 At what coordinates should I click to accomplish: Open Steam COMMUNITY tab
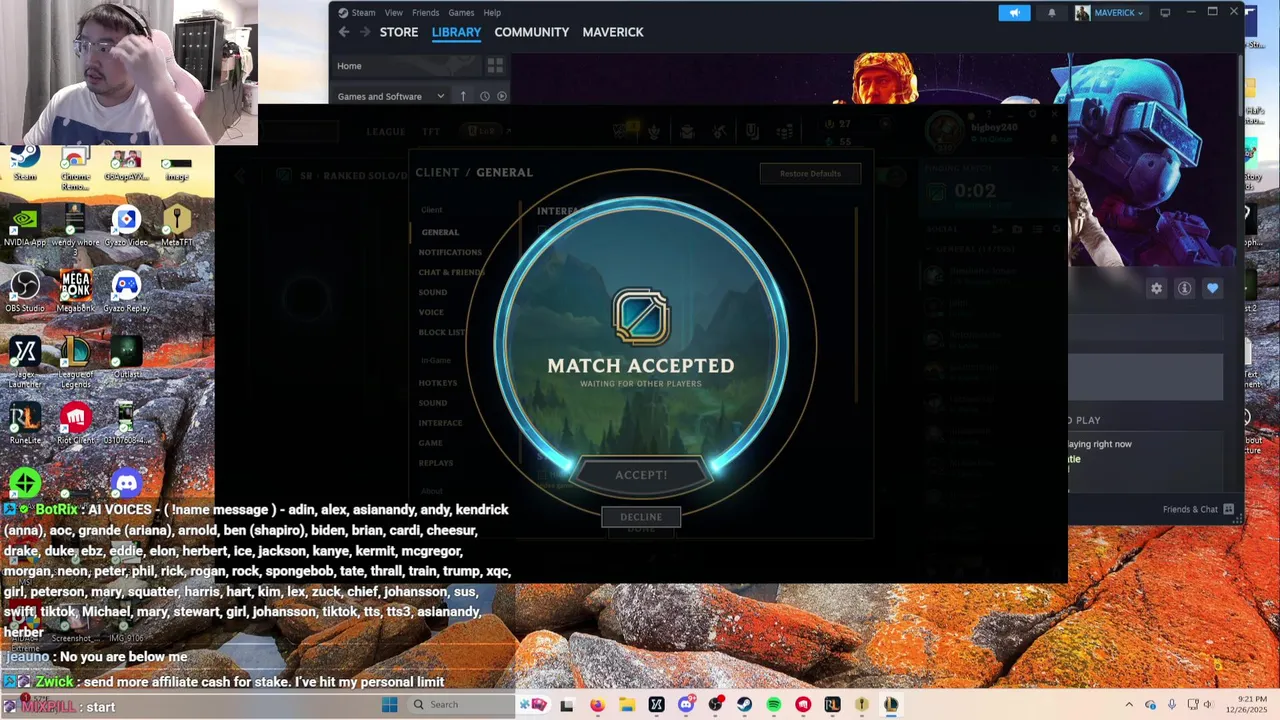pos(531,32)
